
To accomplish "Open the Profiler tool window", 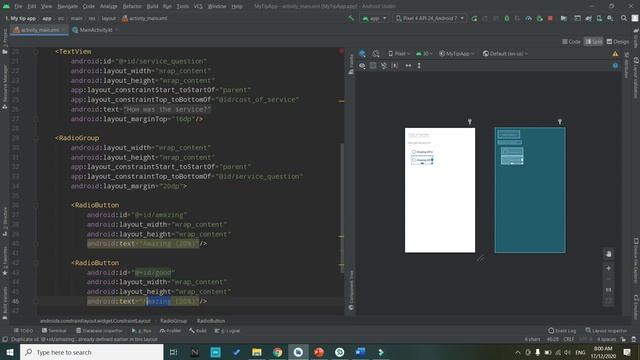I will [x=170, y=331].
